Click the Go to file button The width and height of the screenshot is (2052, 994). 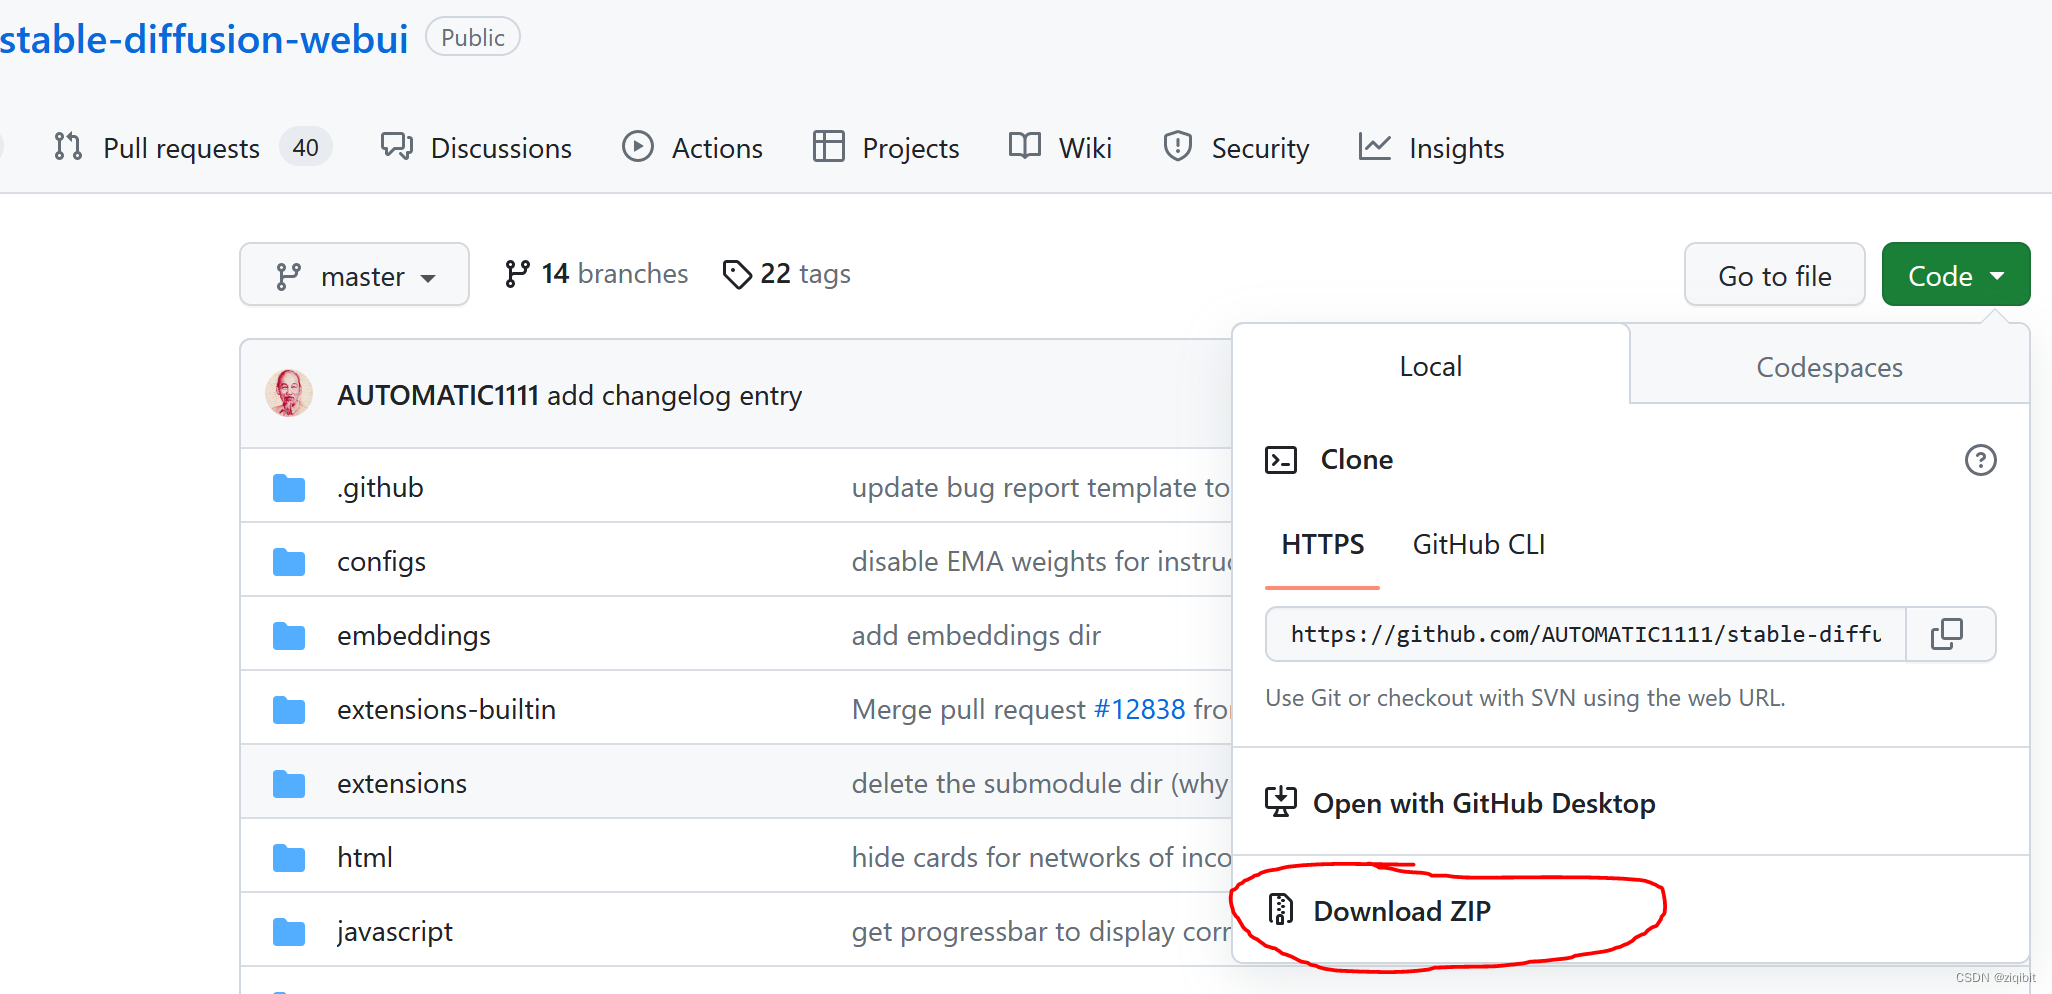coord(1774,275)
